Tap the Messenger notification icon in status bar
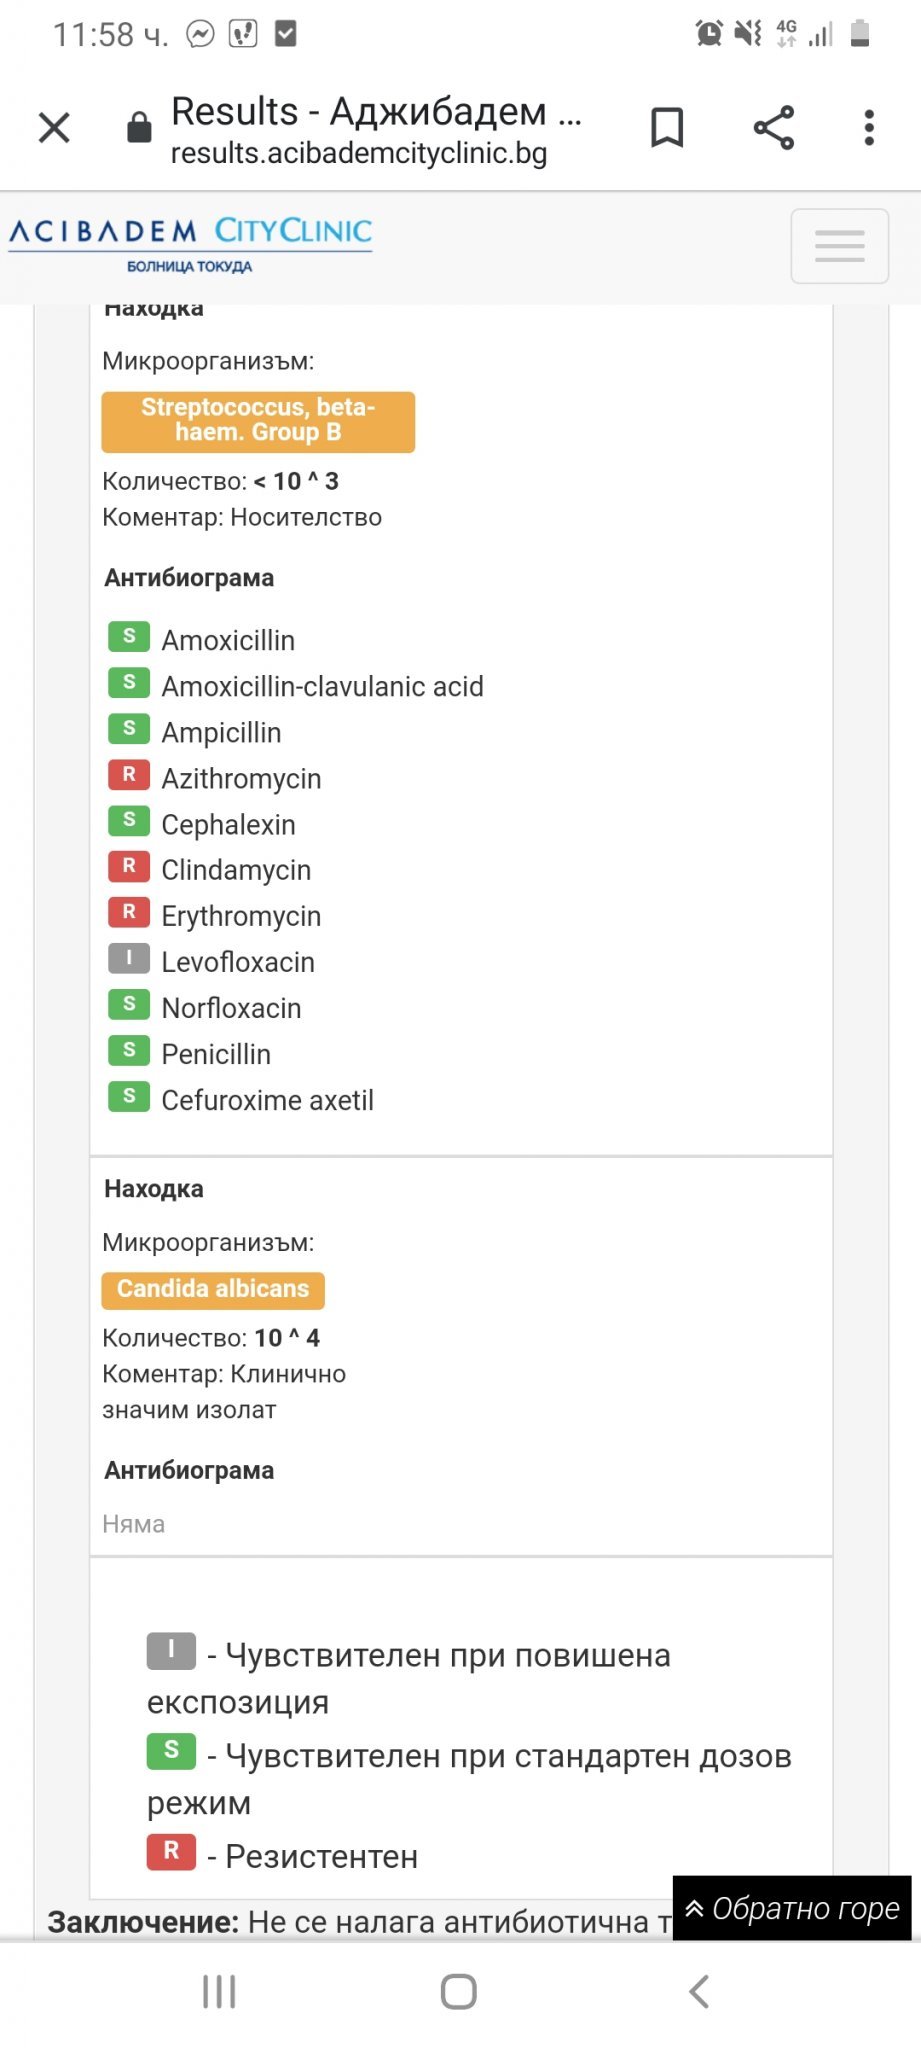Viewport: 921px width, 2048px height. [x=201, y=35]
